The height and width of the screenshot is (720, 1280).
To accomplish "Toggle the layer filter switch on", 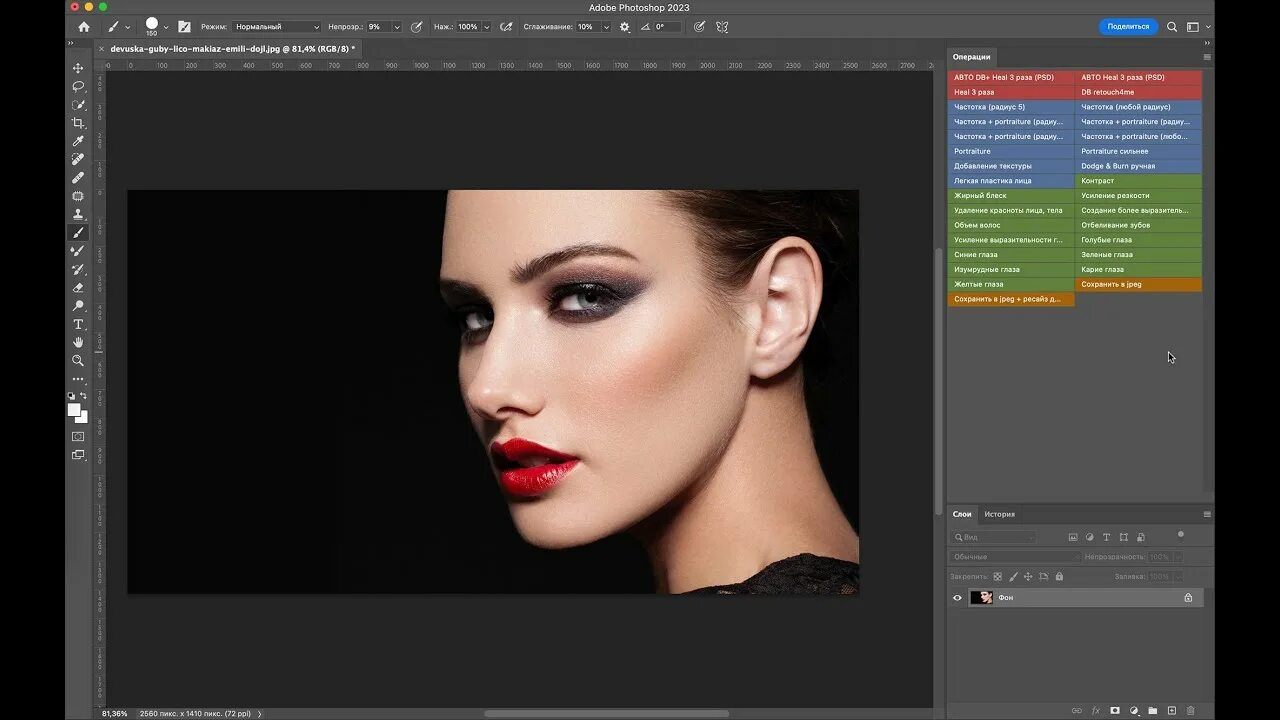I will point(1180,535).
